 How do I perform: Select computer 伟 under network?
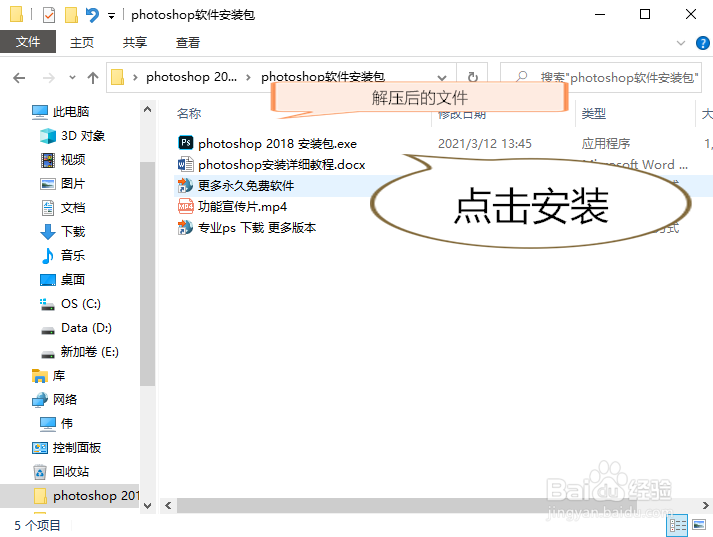[x=66, y=424]
